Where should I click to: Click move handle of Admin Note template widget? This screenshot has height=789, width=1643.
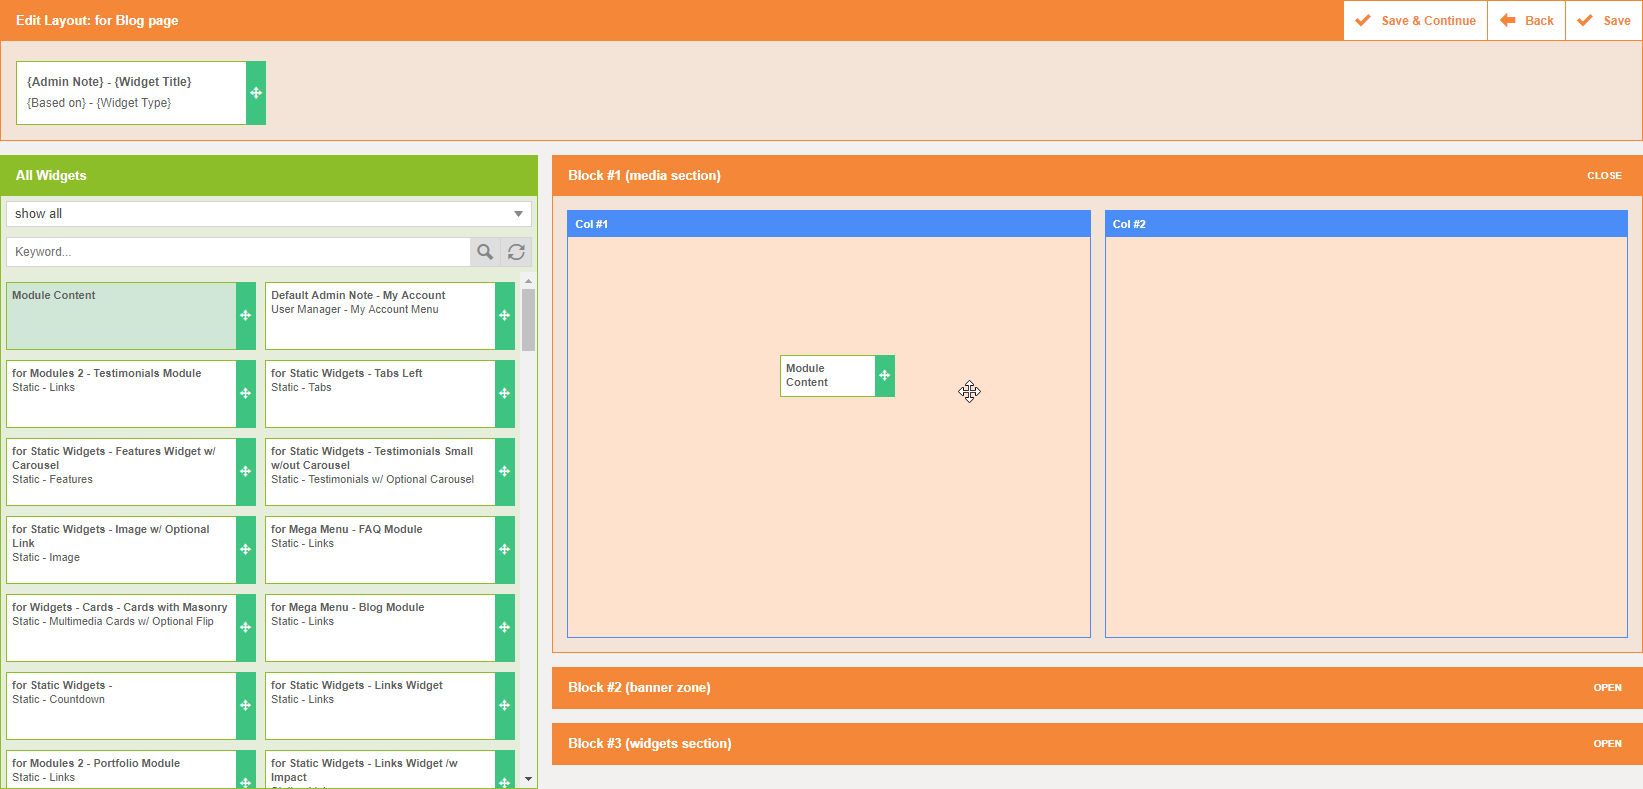coord(256,93)
